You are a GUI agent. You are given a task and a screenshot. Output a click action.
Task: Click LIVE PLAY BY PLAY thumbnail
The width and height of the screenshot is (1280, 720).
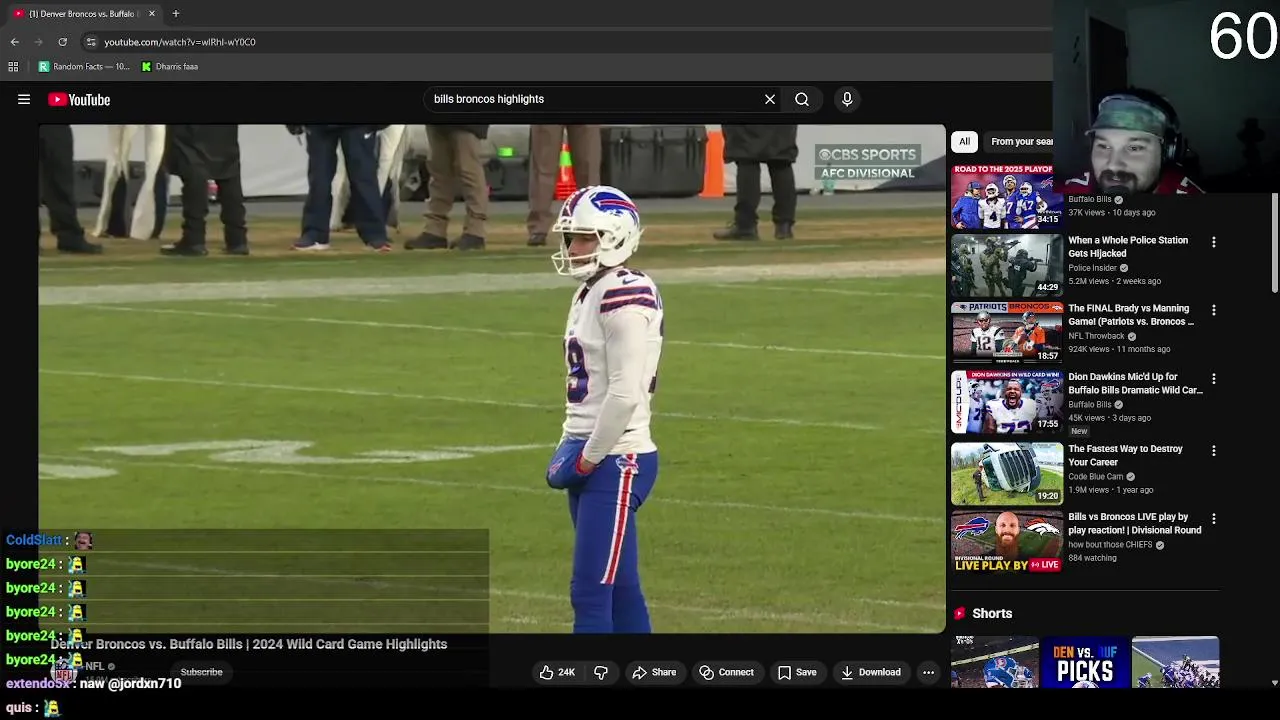(x=1007, y=542)
